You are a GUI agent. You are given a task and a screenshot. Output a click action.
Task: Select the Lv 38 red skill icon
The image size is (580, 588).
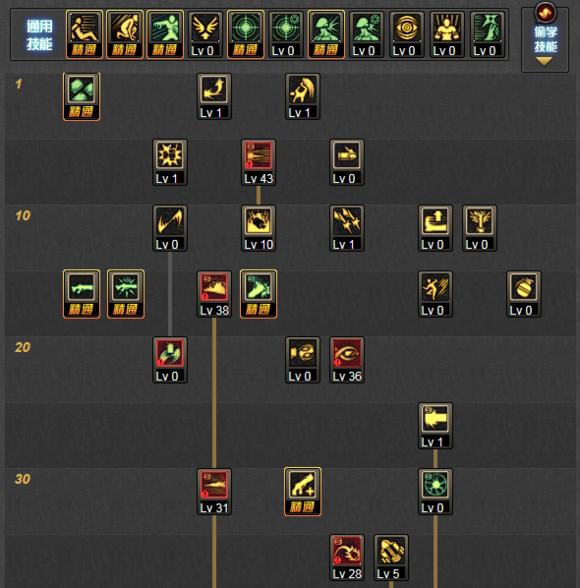click(214, 294)
